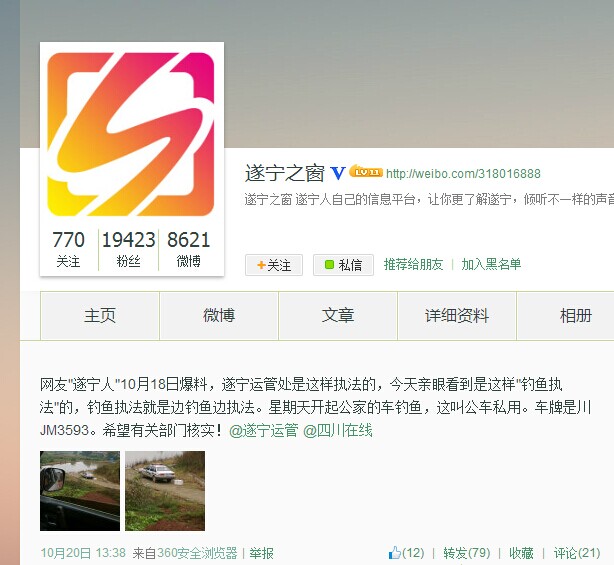614x565 pixels.
Task: Send a private message via 私信
Action: click(343, 265)
